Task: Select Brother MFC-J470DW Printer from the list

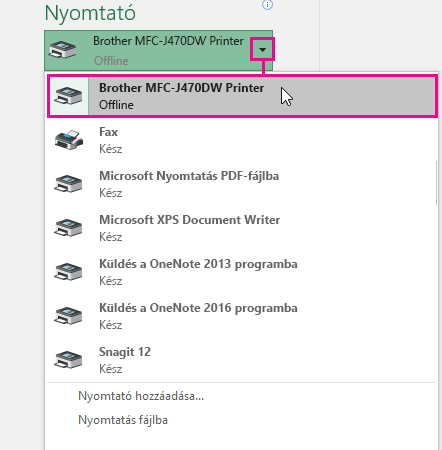Action: [x=242, y=96]
